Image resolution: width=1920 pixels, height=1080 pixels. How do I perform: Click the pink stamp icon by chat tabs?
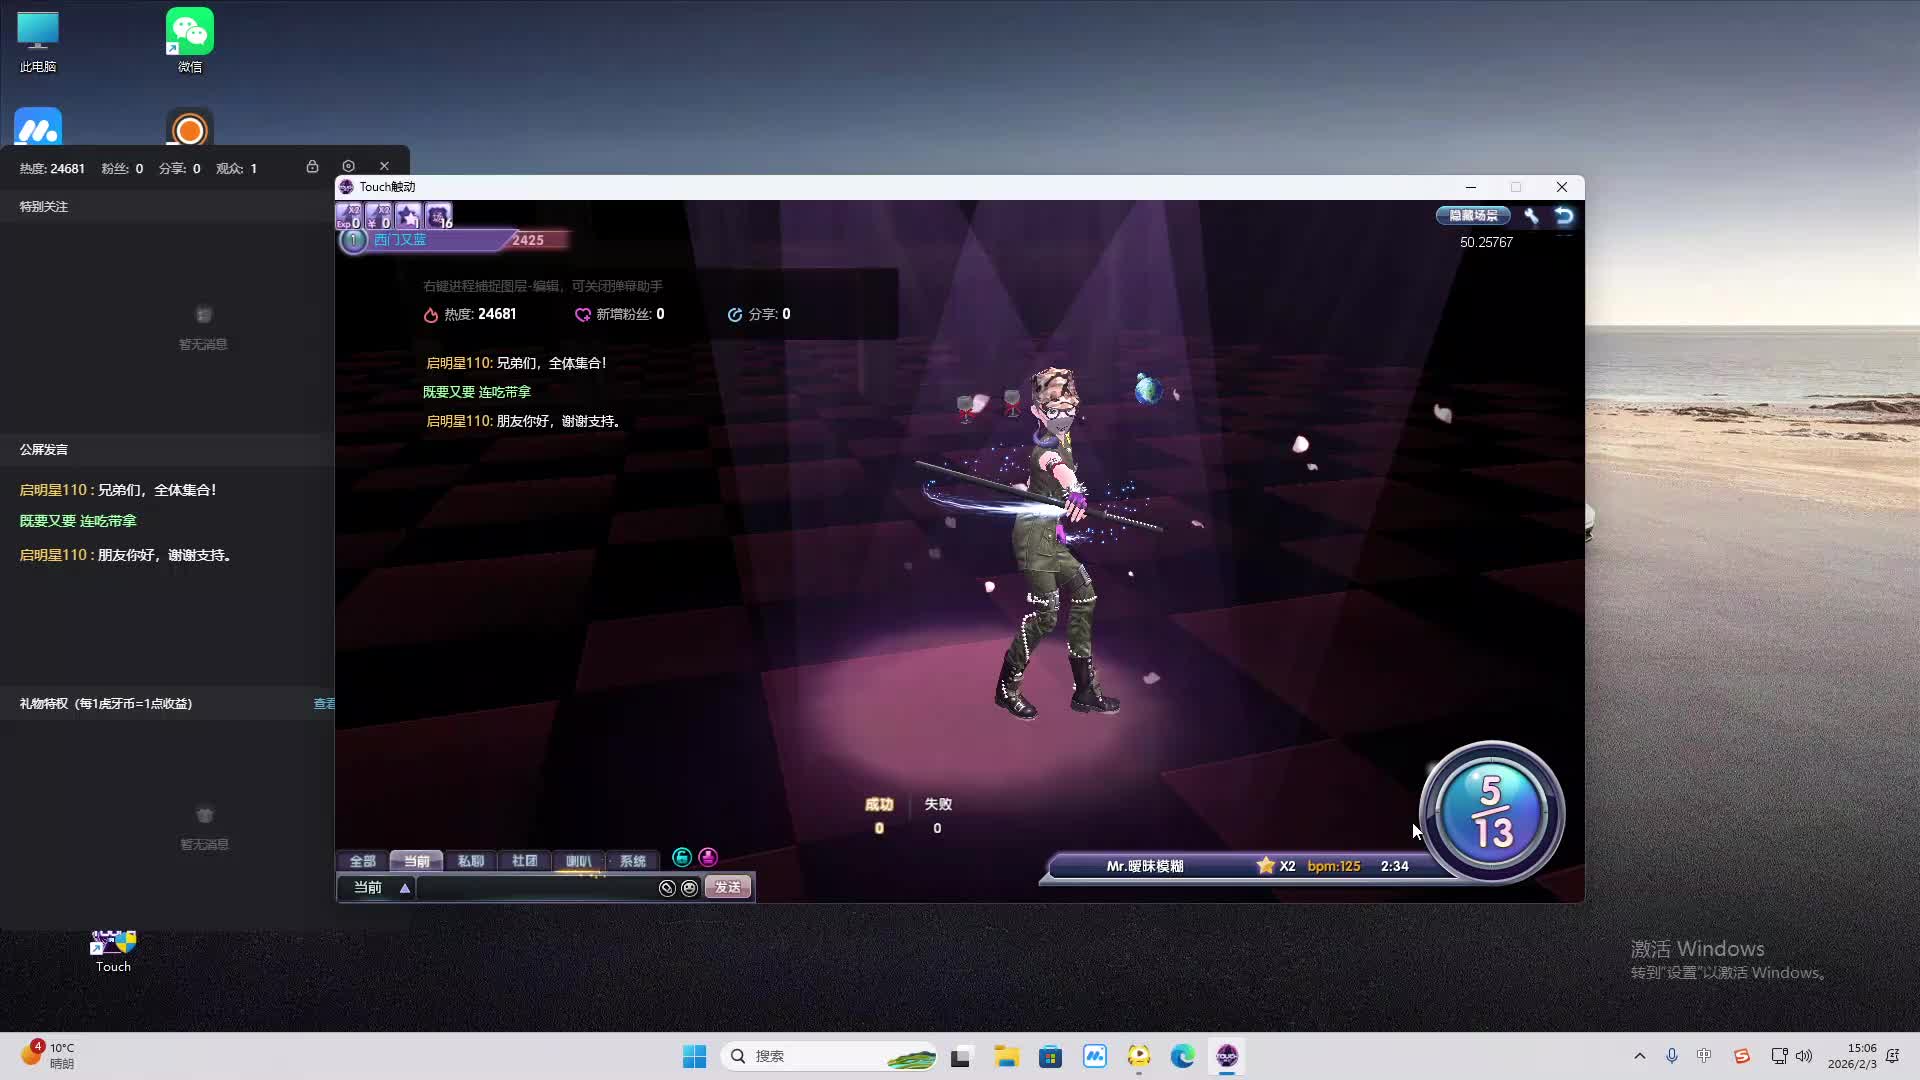708,857
